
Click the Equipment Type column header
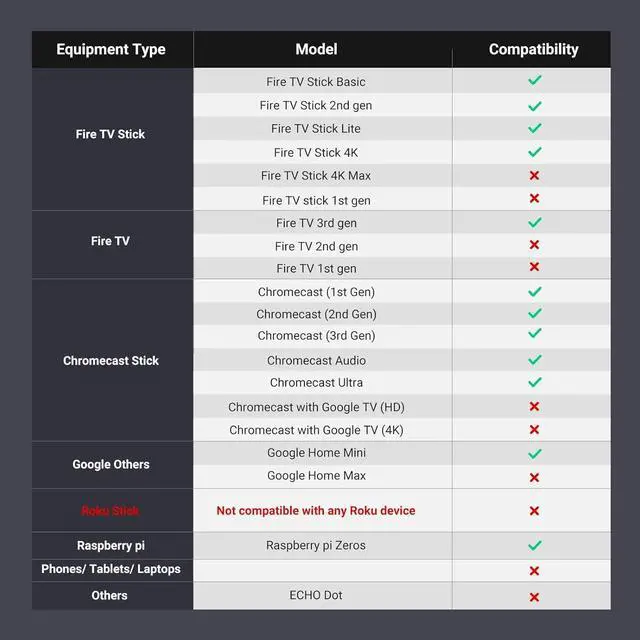point(111,49)
